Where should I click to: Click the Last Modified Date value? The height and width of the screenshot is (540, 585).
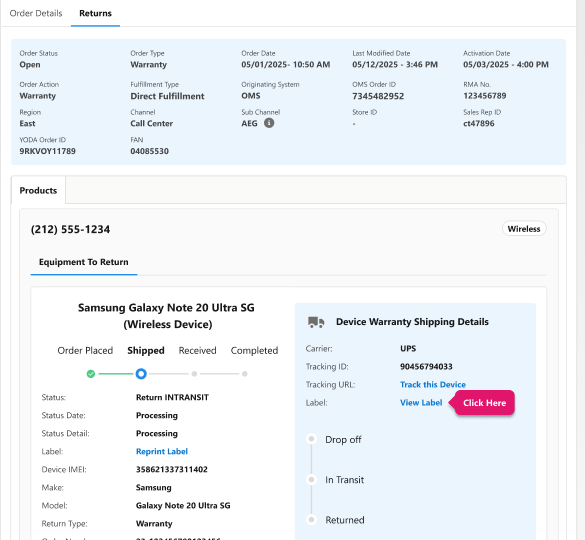(395, 65)
